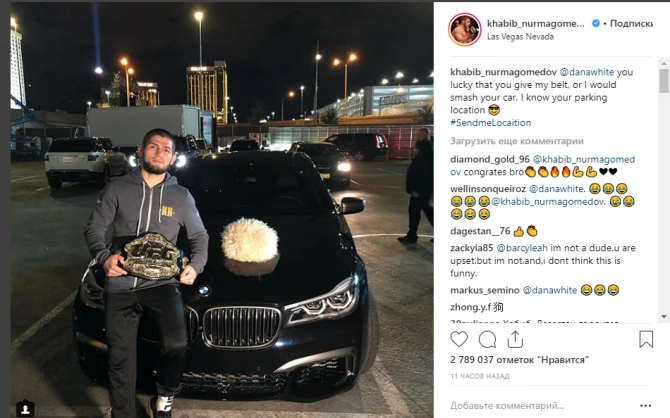
Task: Open diamond_gold_96 commenter profile
Action: [490, 159]
